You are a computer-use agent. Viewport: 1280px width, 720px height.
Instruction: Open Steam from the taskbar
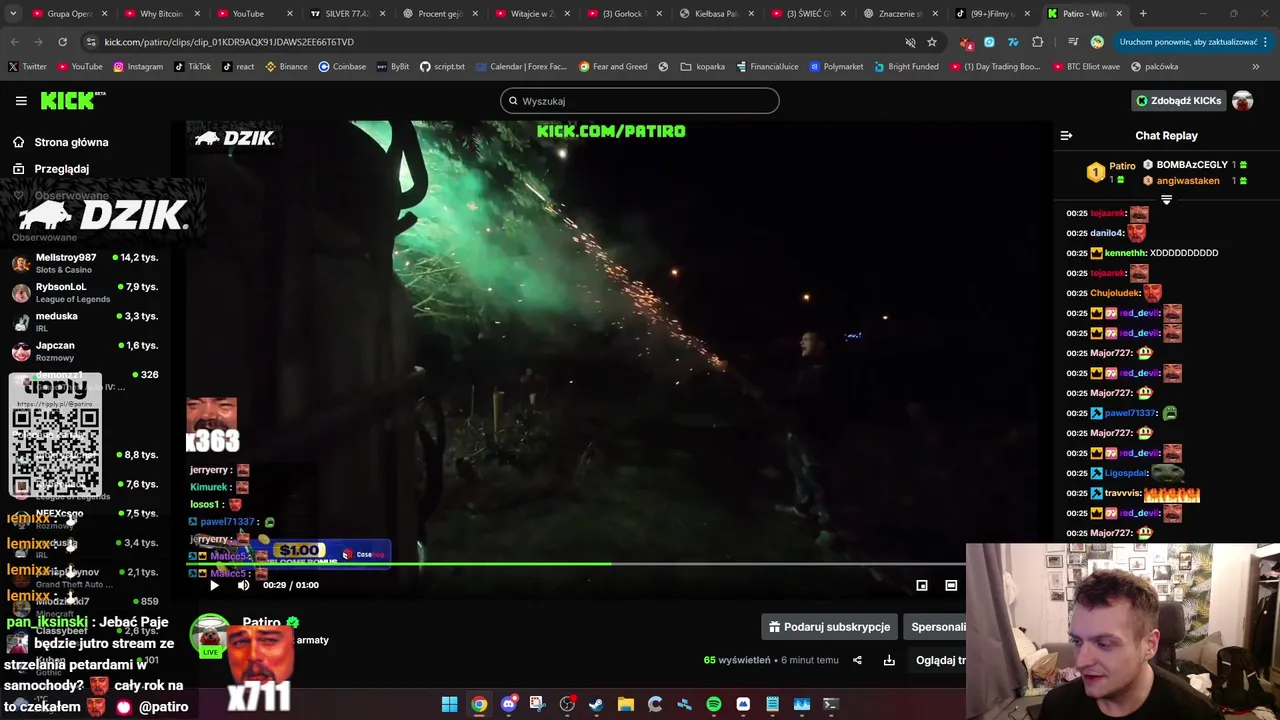tap(596, 704)
